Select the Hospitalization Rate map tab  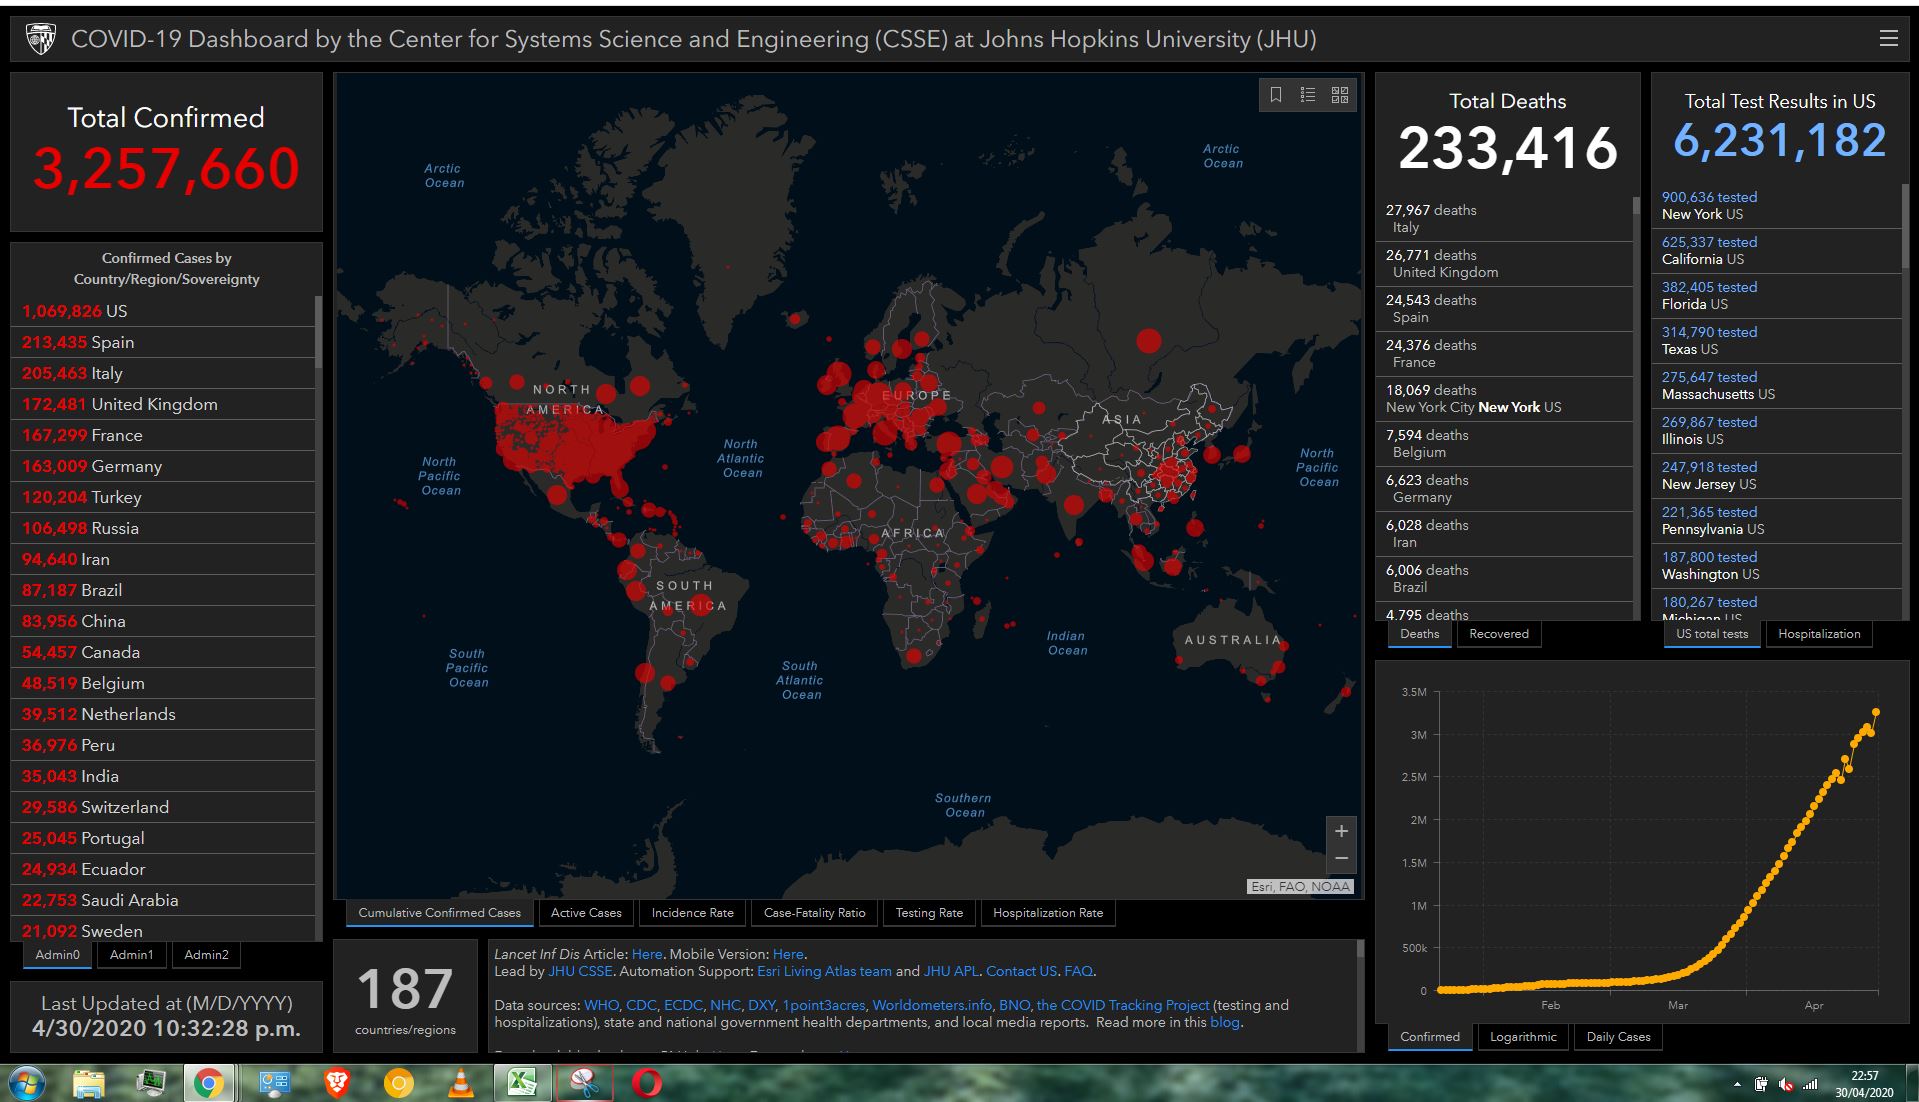point(1048,913)
